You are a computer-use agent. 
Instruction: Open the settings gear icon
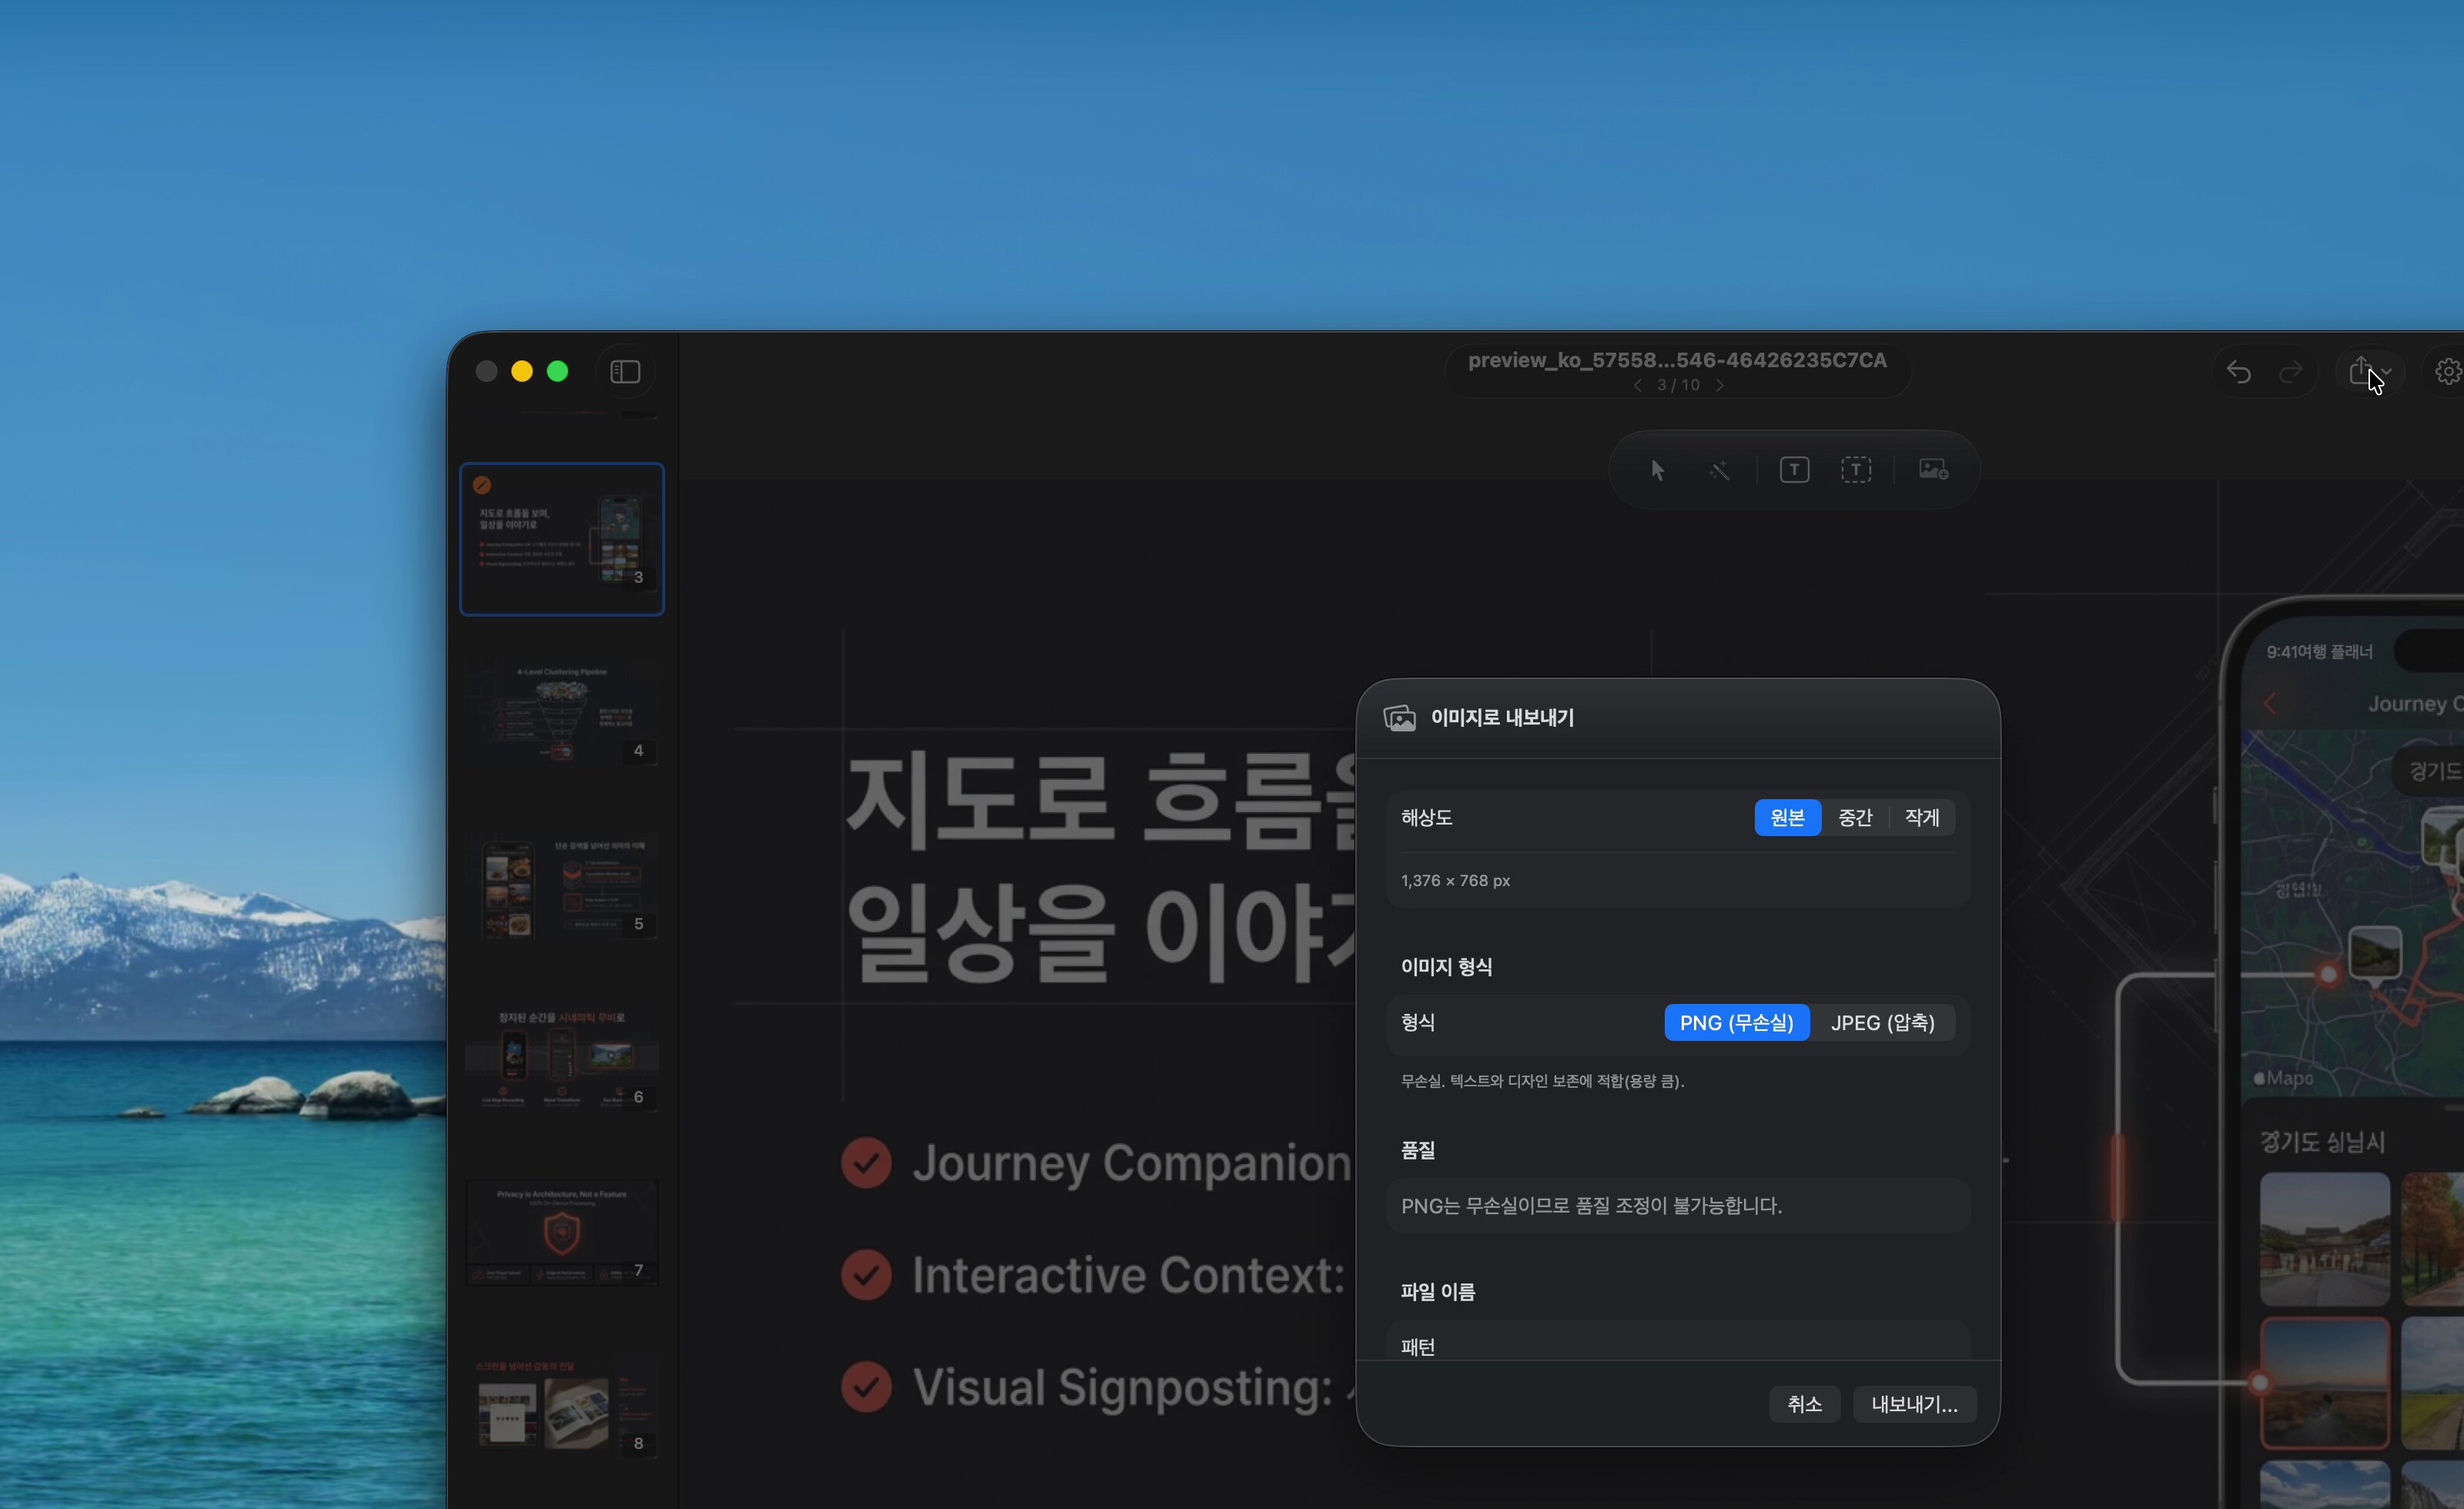pyautogui.click(x=2448, y=372)
